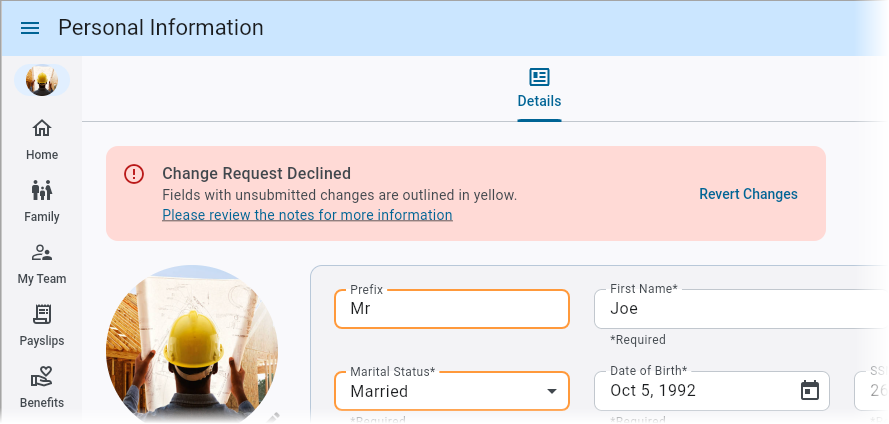Open Benefits sidebar icon

tap(42, 387)
